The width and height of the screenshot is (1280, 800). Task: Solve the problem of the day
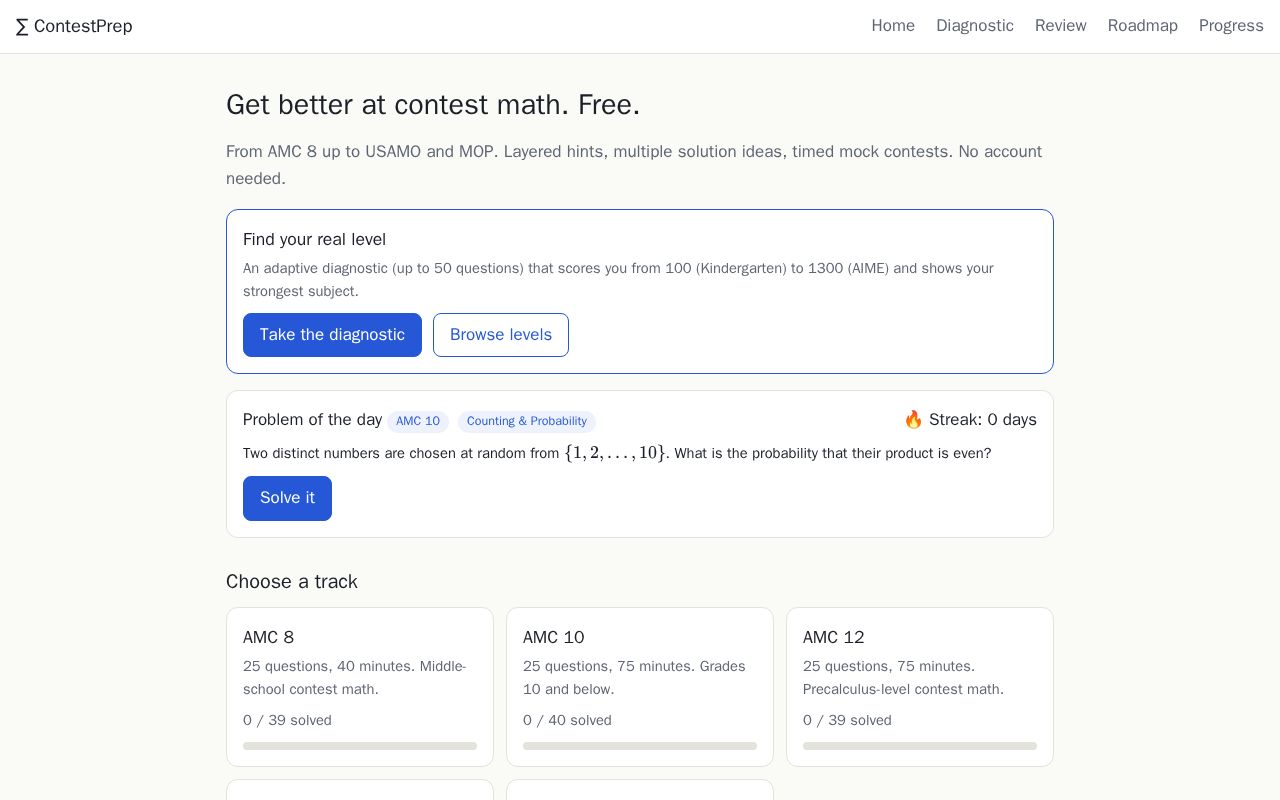287,498
